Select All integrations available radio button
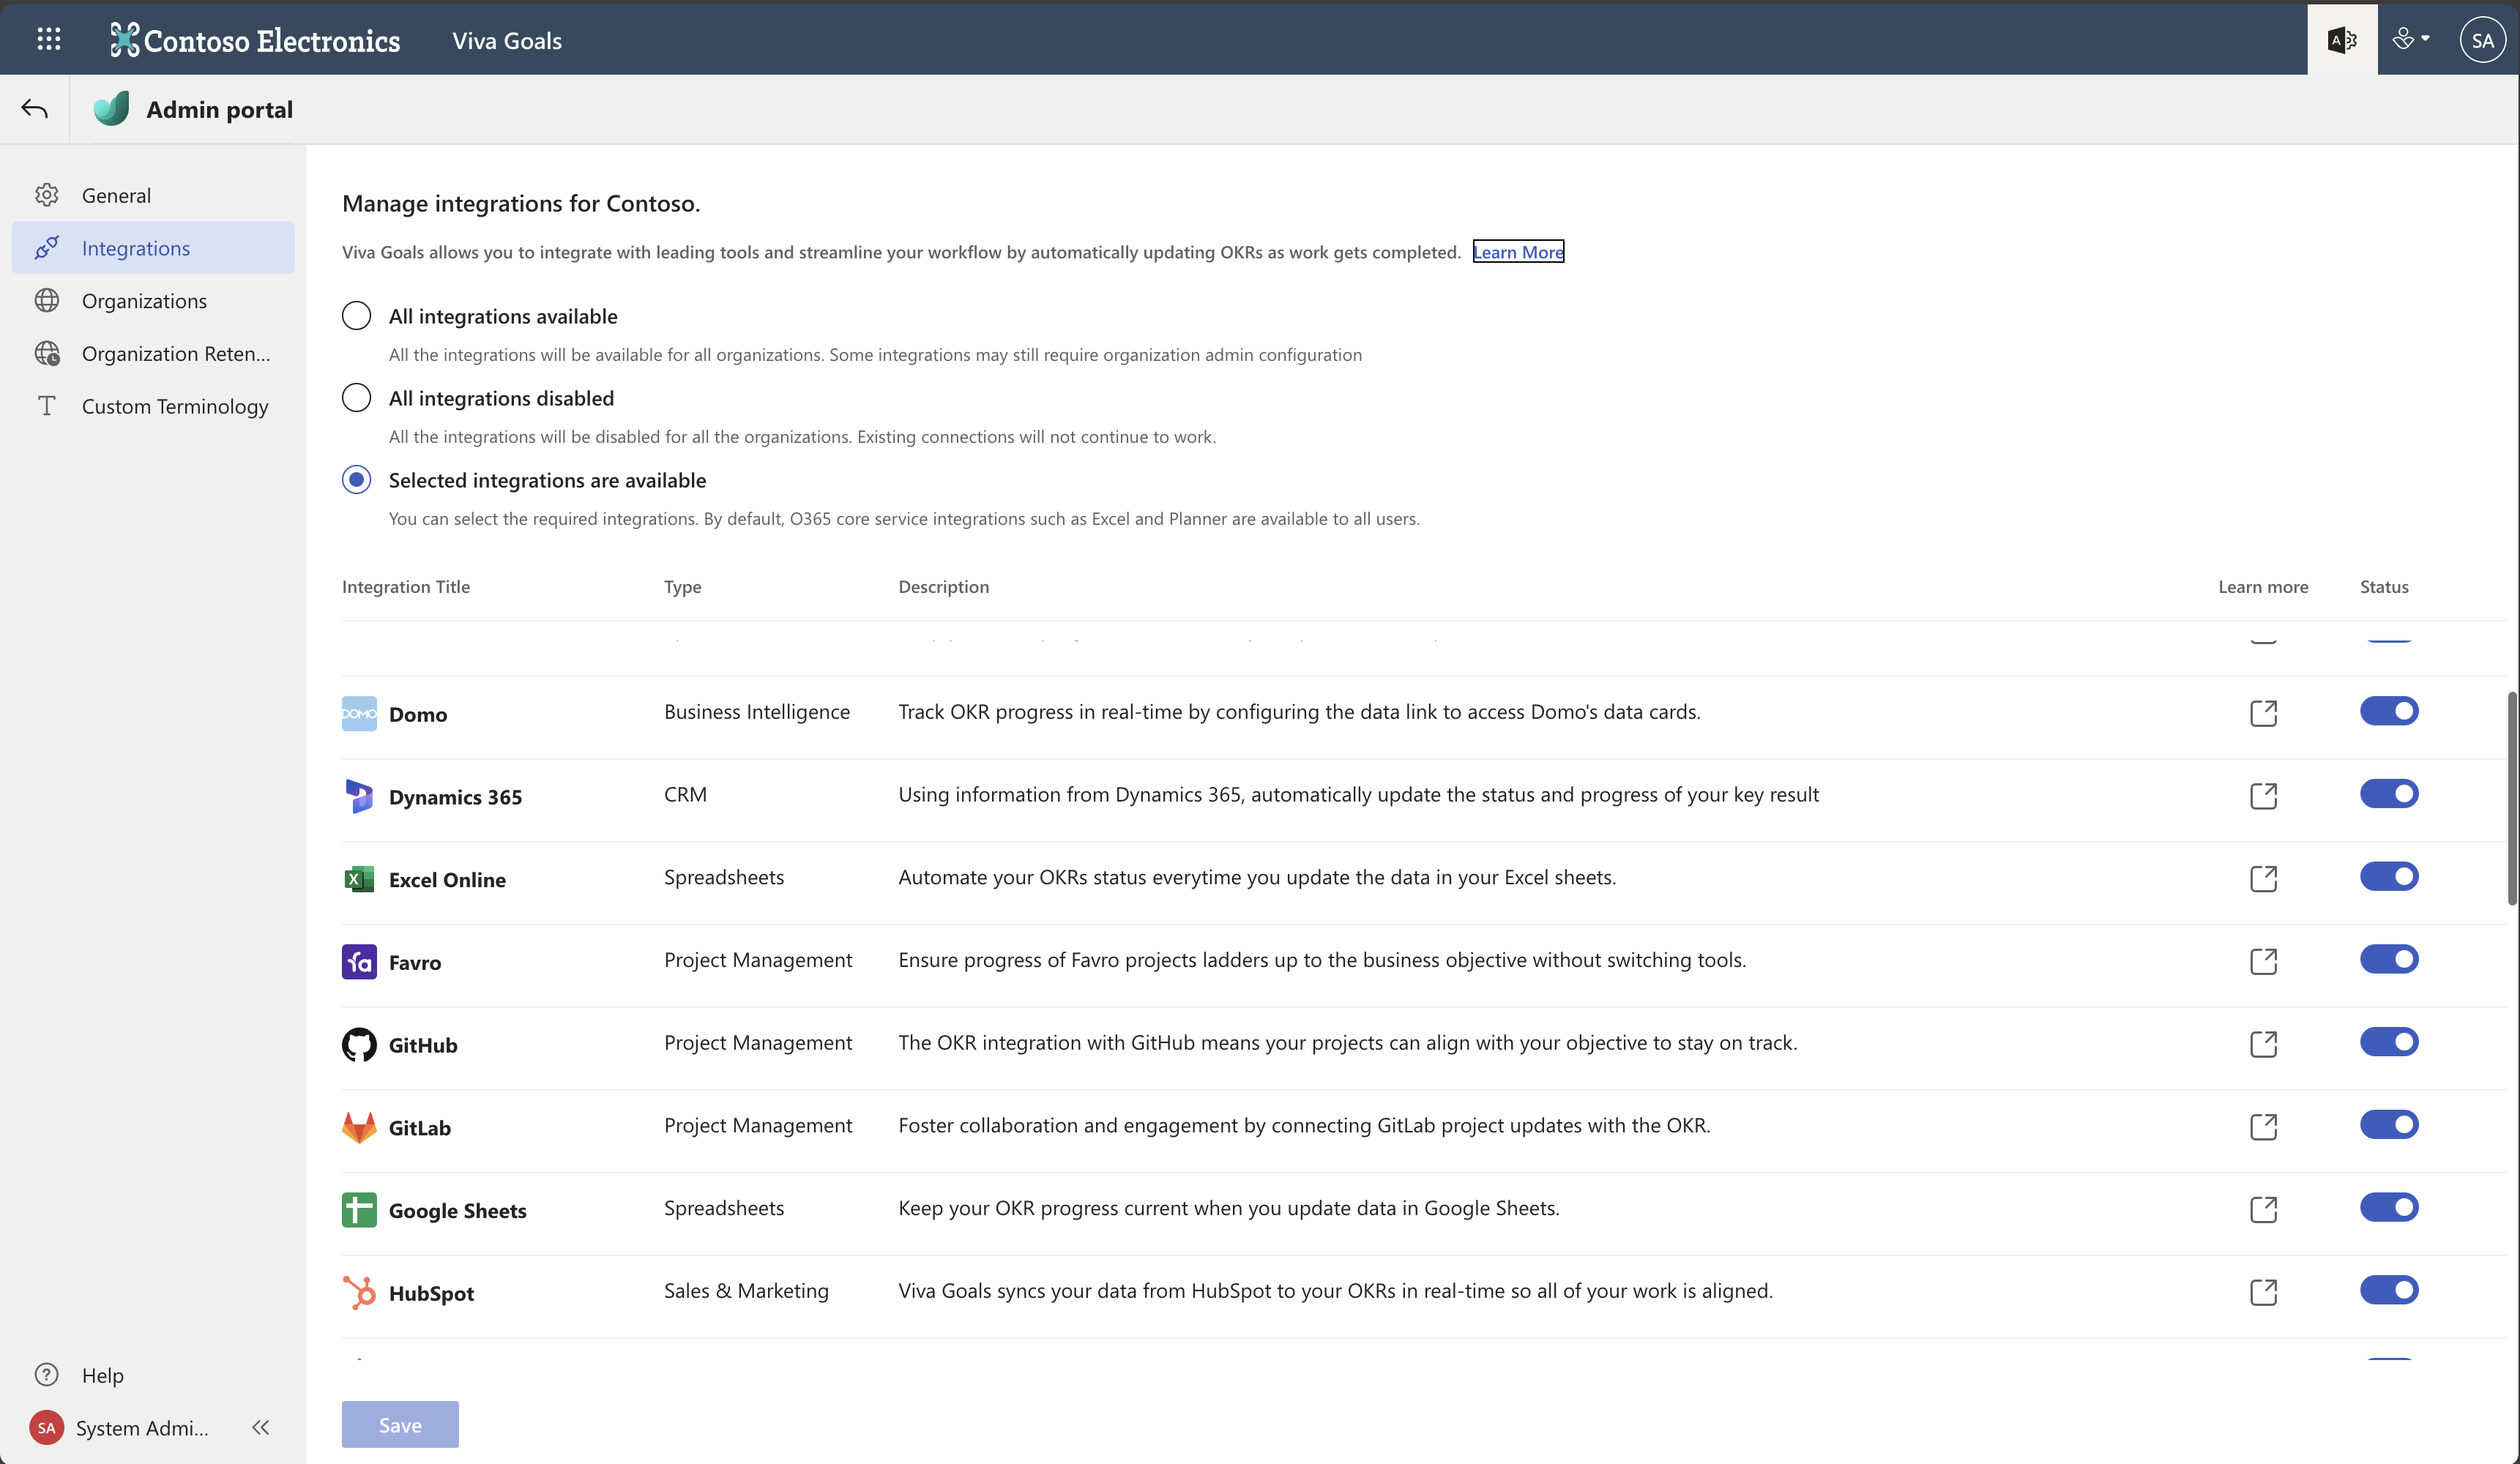2520x1464 pixels. click(x=357, y=316)
